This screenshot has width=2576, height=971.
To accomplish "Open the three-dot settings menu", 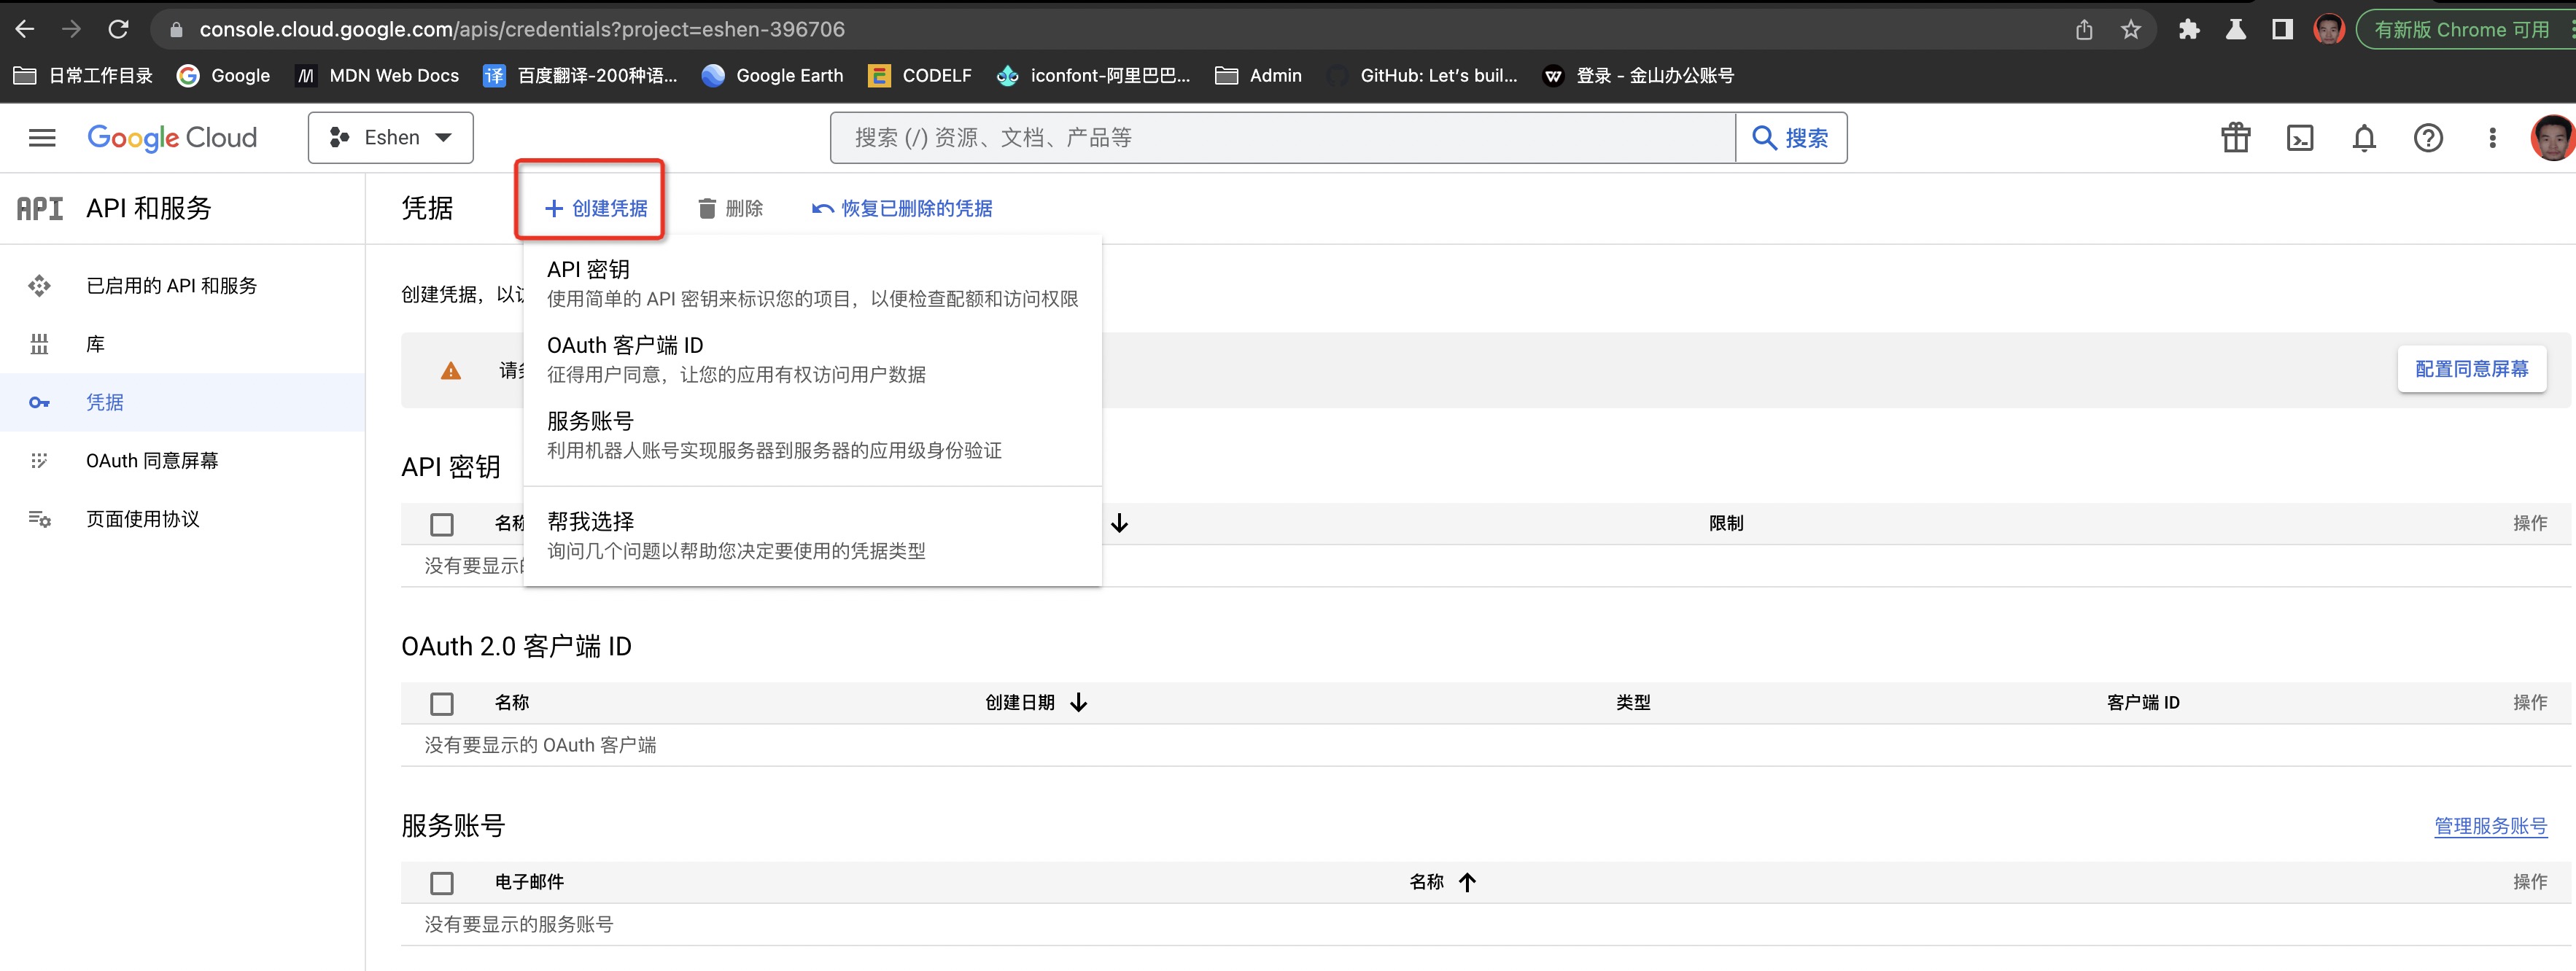I will click(2492, 138).
